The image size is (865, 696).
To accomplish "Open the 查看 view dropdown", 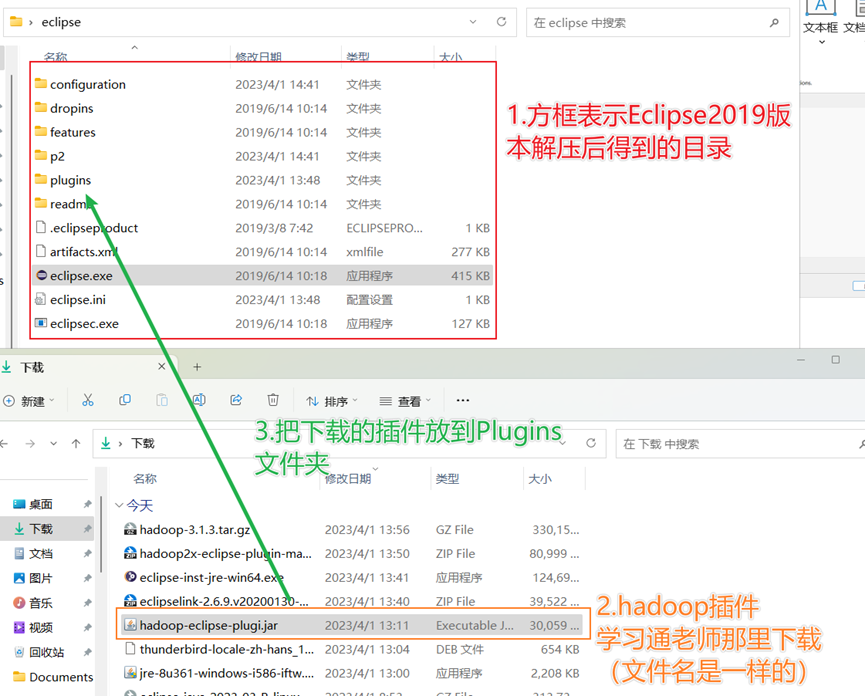I will (x=405, y=401).
